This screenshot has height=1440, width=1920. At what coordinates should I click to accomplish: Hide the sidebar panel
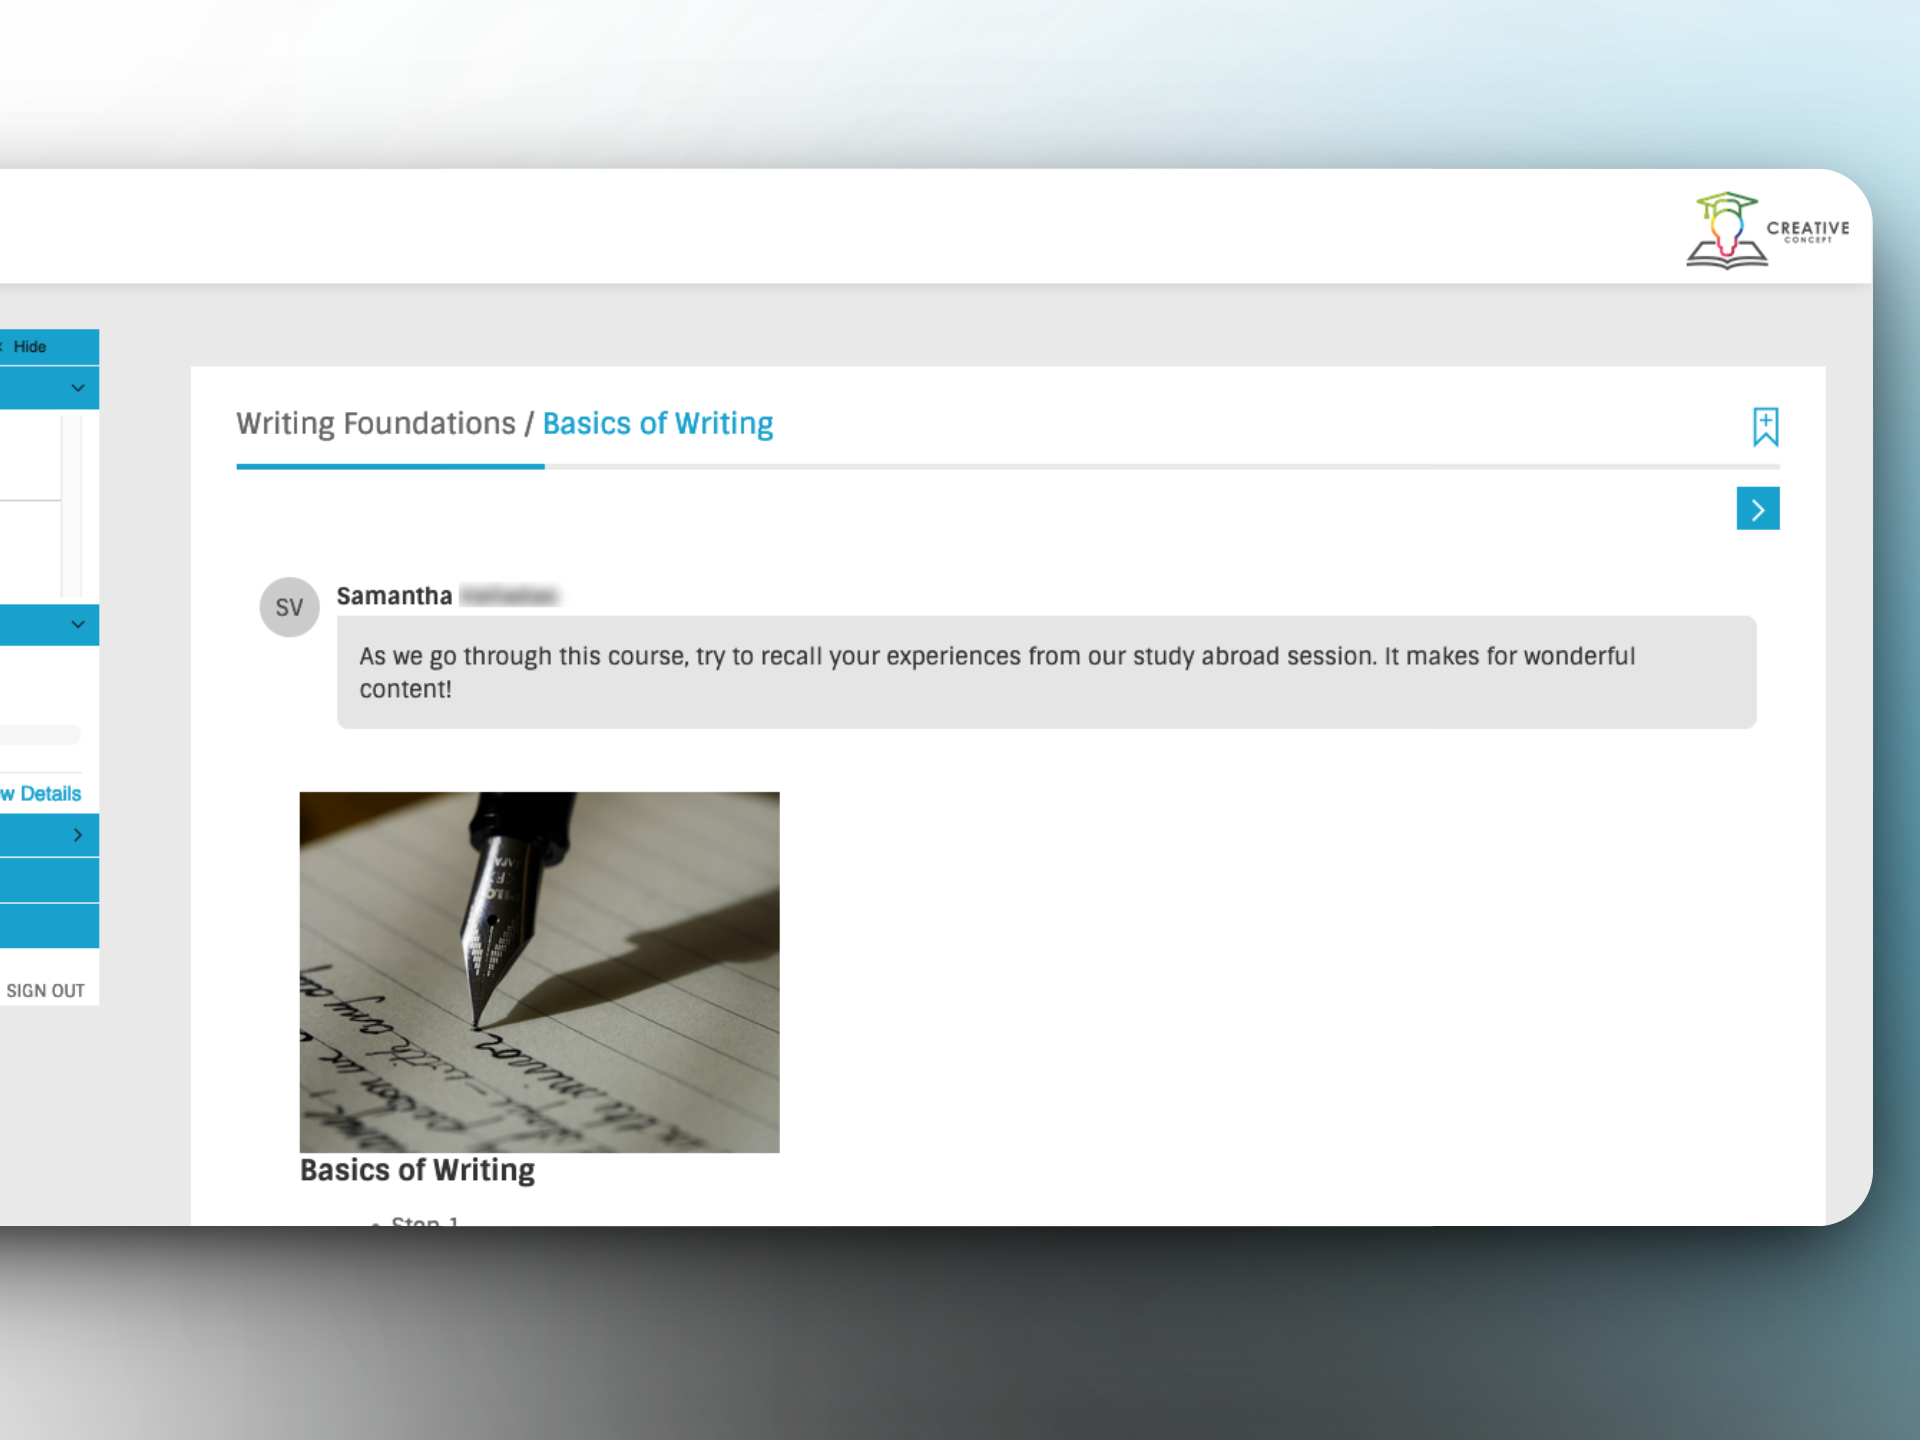(28, 347)
